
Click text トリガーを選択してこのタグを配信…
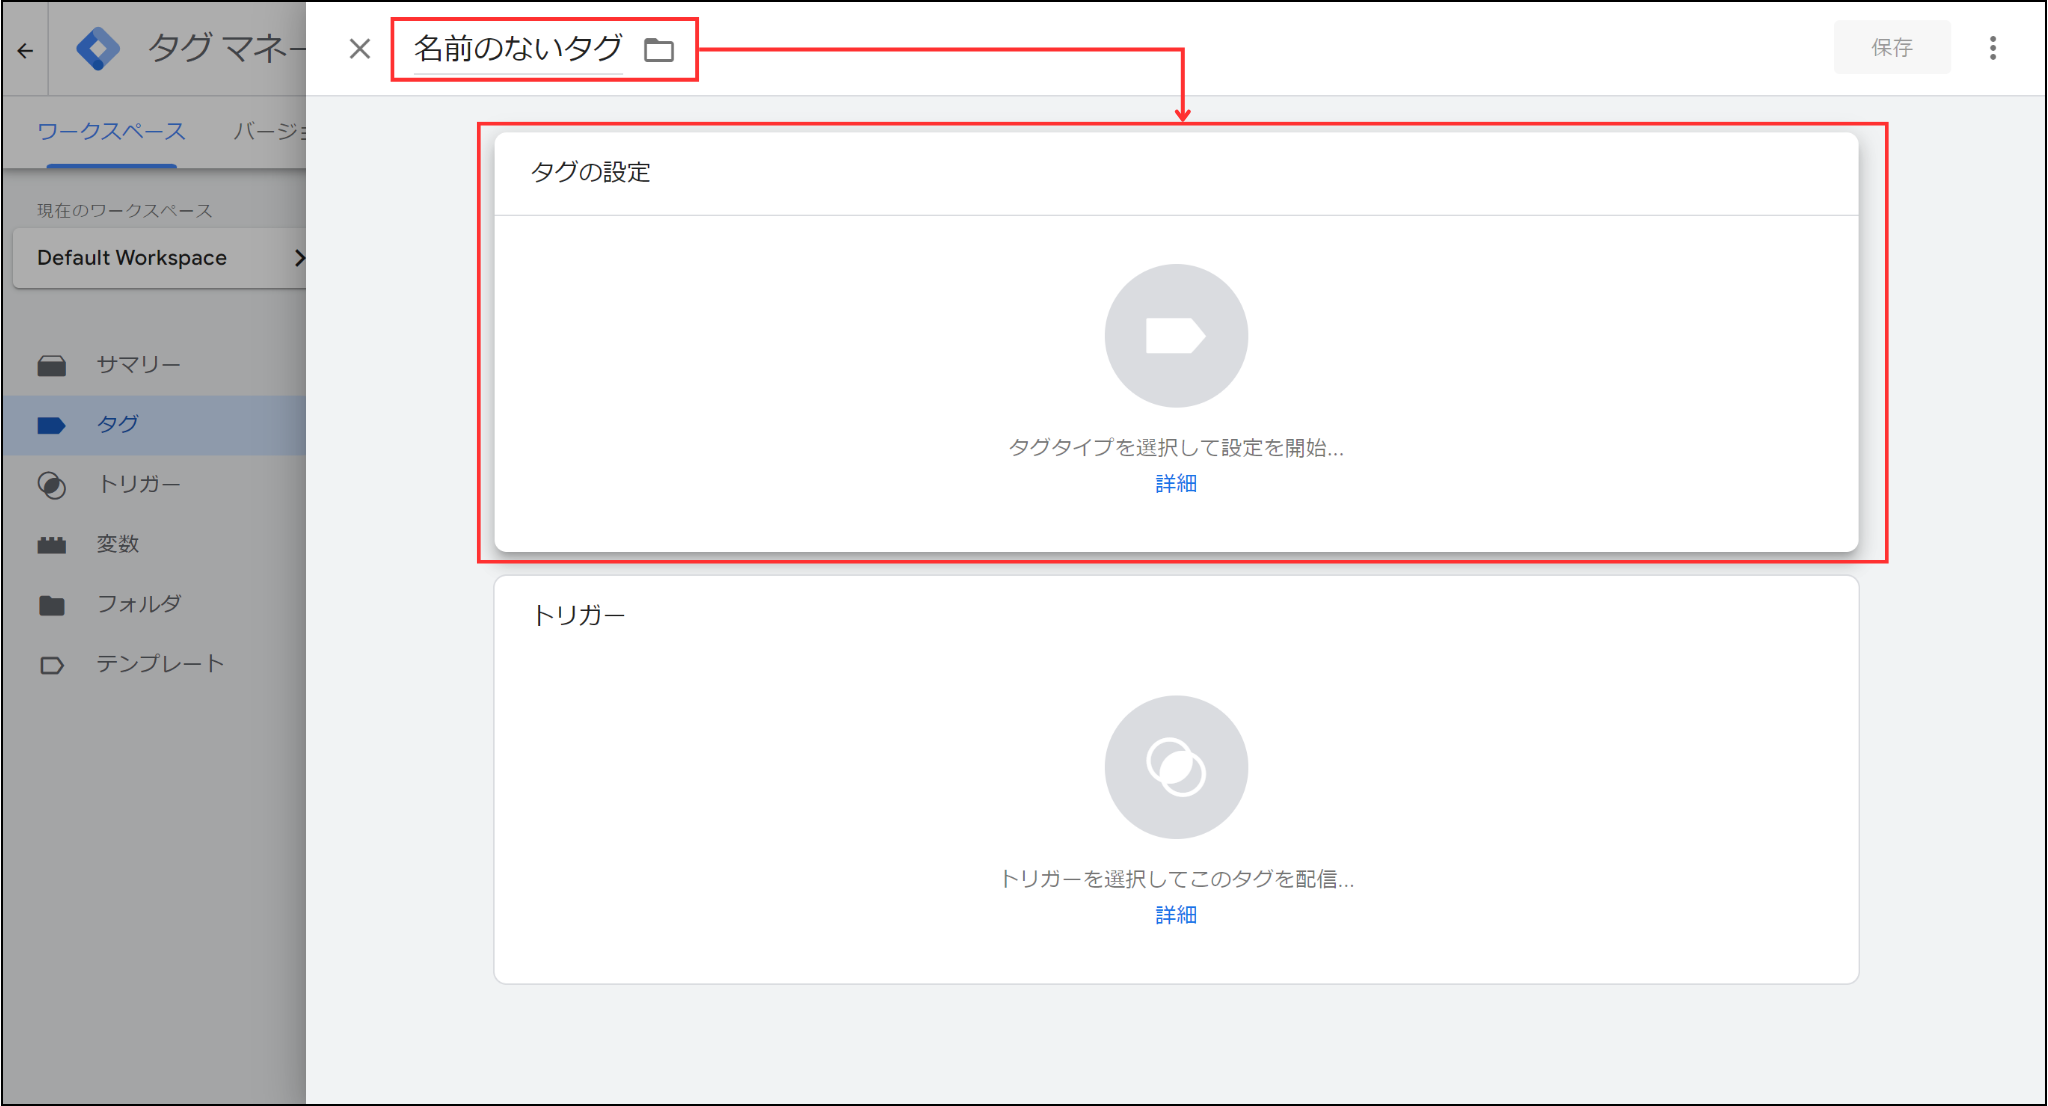(1176, 879)
